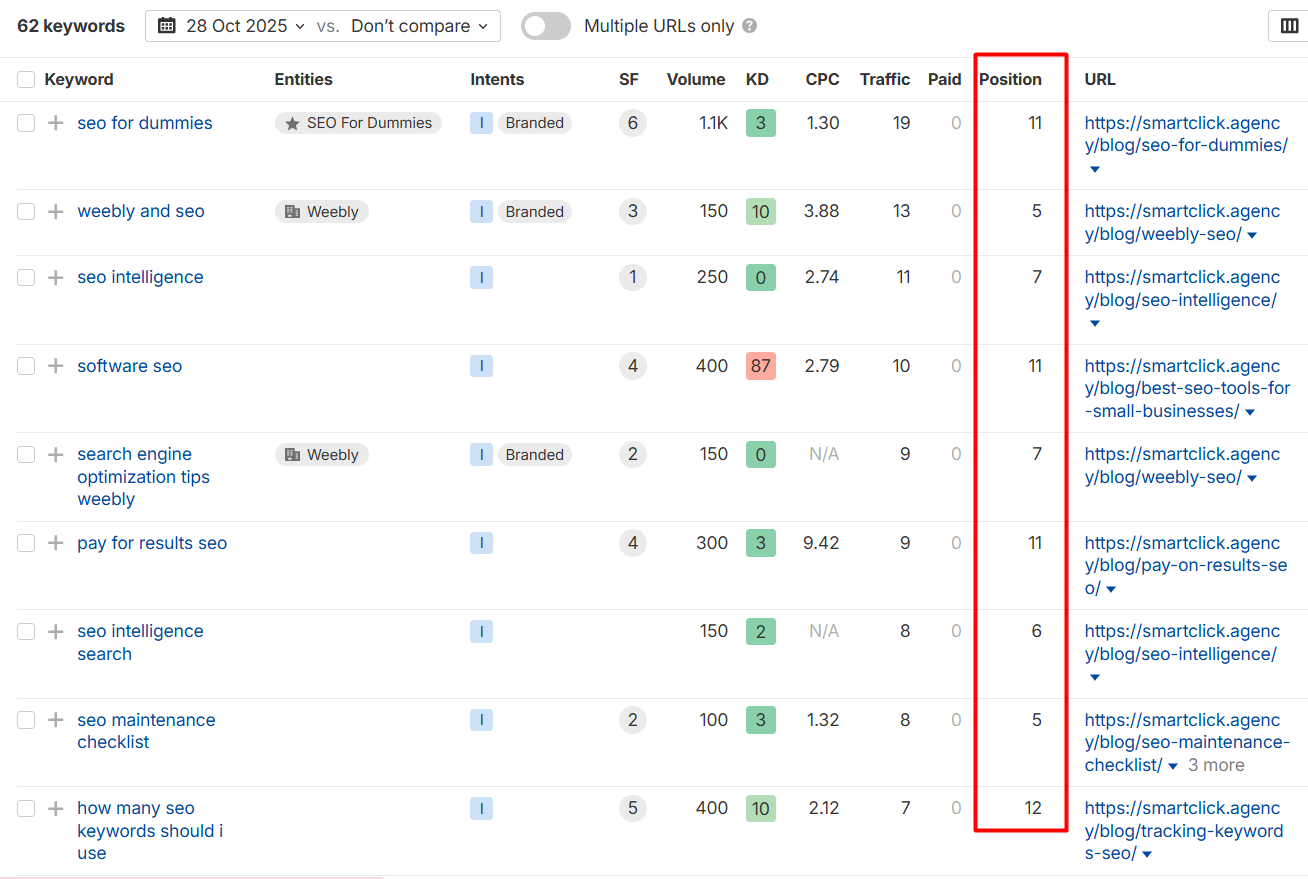Open the Don't compare dropdown
1308x879 pixels.
tap(418, 26)
